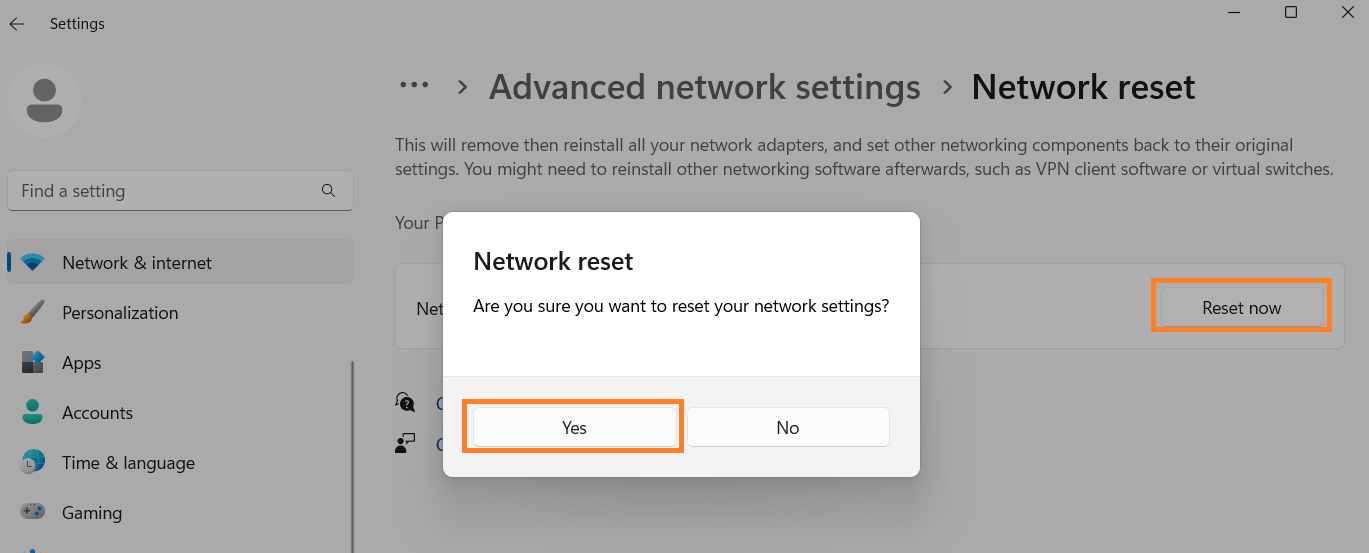Click the Get help icon
The image size is (1369, 553).
click(x=405, y=402)
